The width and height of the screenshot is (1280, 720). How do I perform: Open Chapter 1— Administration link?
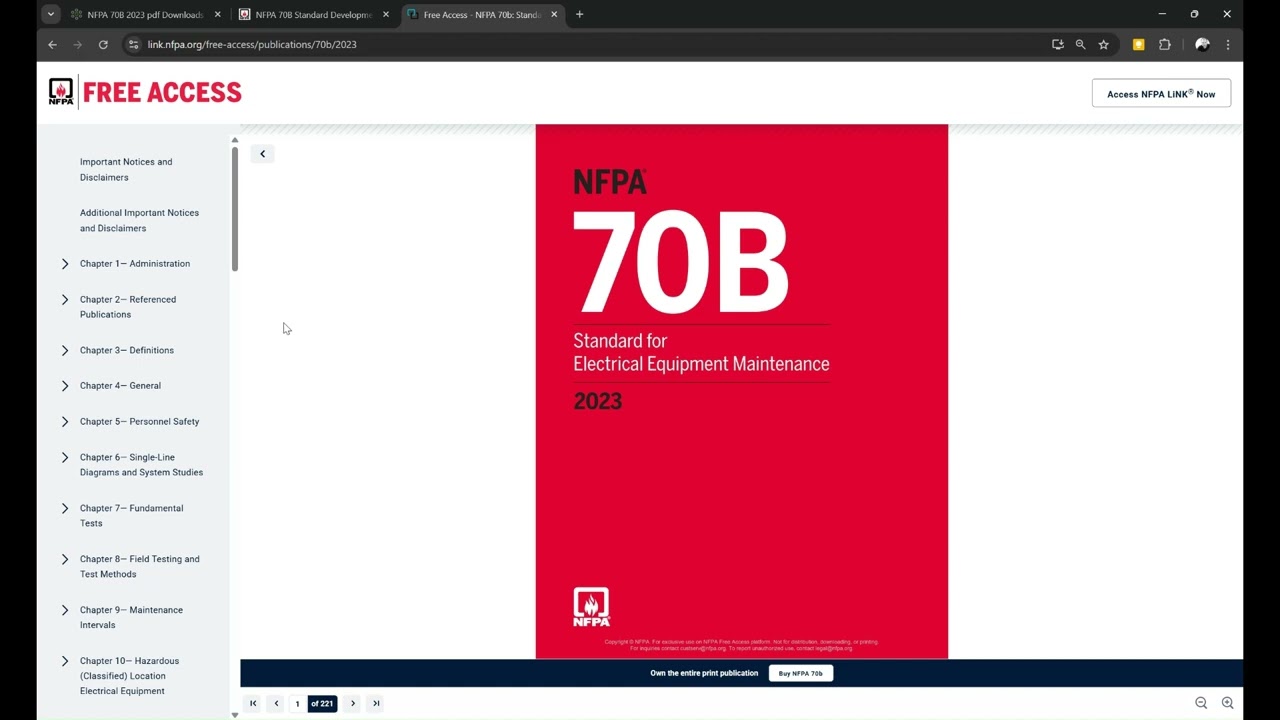click(135, 264)
